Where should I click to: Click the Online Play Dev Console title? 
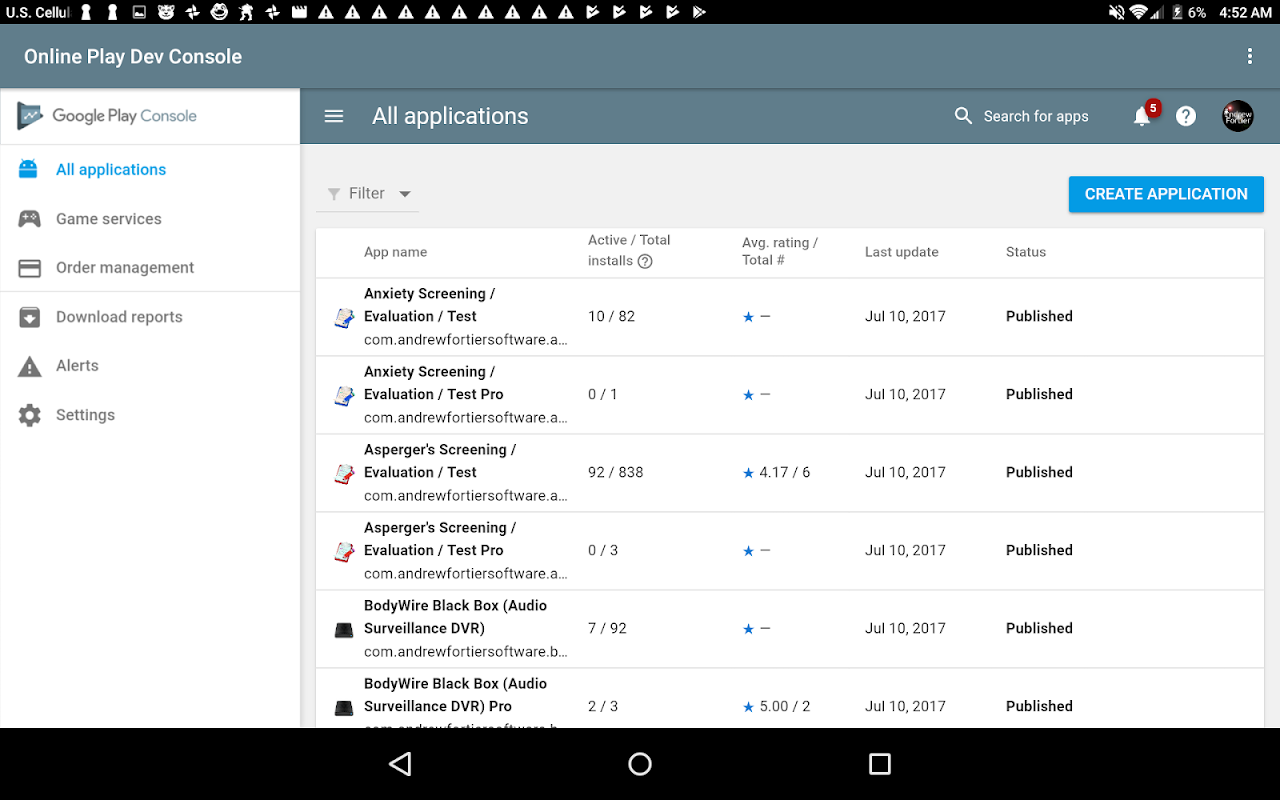click(x=133, y=57)
